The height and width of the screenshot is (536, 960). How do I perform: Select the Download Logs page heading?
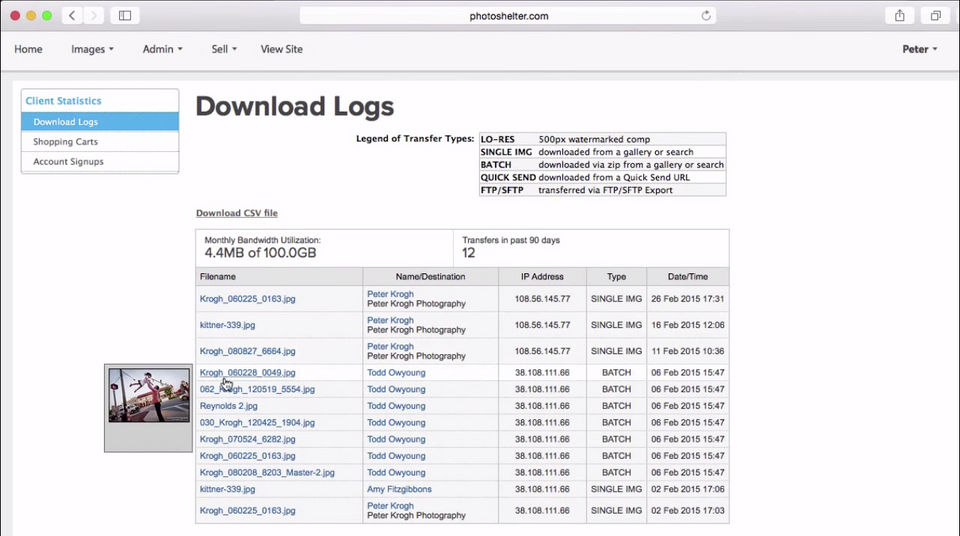pyautogui.click(x=294, y=107)
